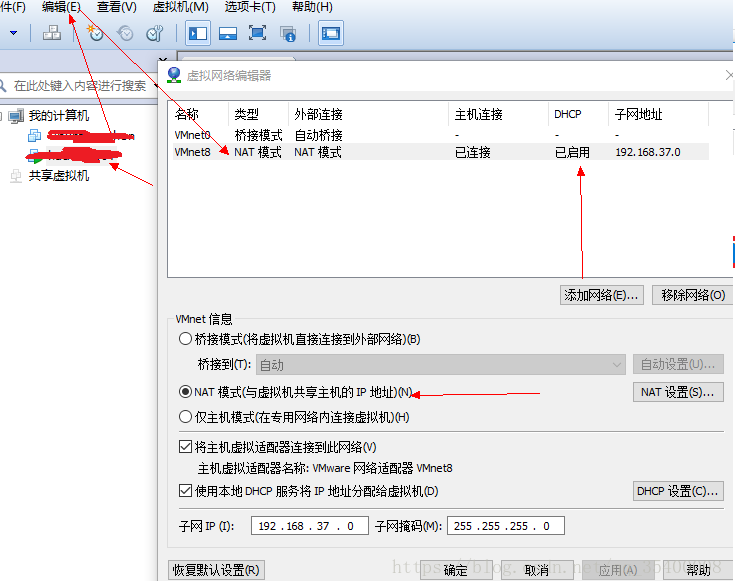Toggle 将主机虚拟适配器连接到此网络 checkbox
Image resolution: width=735 pixels, height=581 pixels.
coord(185,446)
